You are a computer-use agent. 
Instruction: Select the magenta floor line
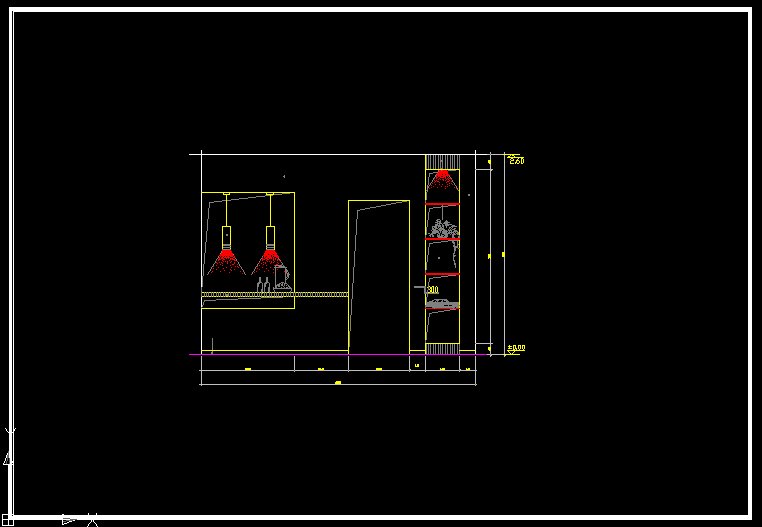click(300, 354)
